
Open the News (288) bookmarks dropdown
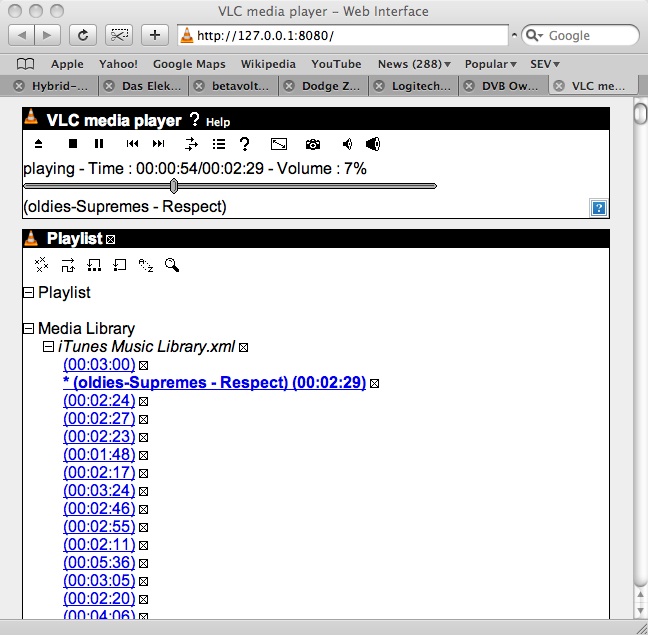pyautogui.click(x=414, y=64)
